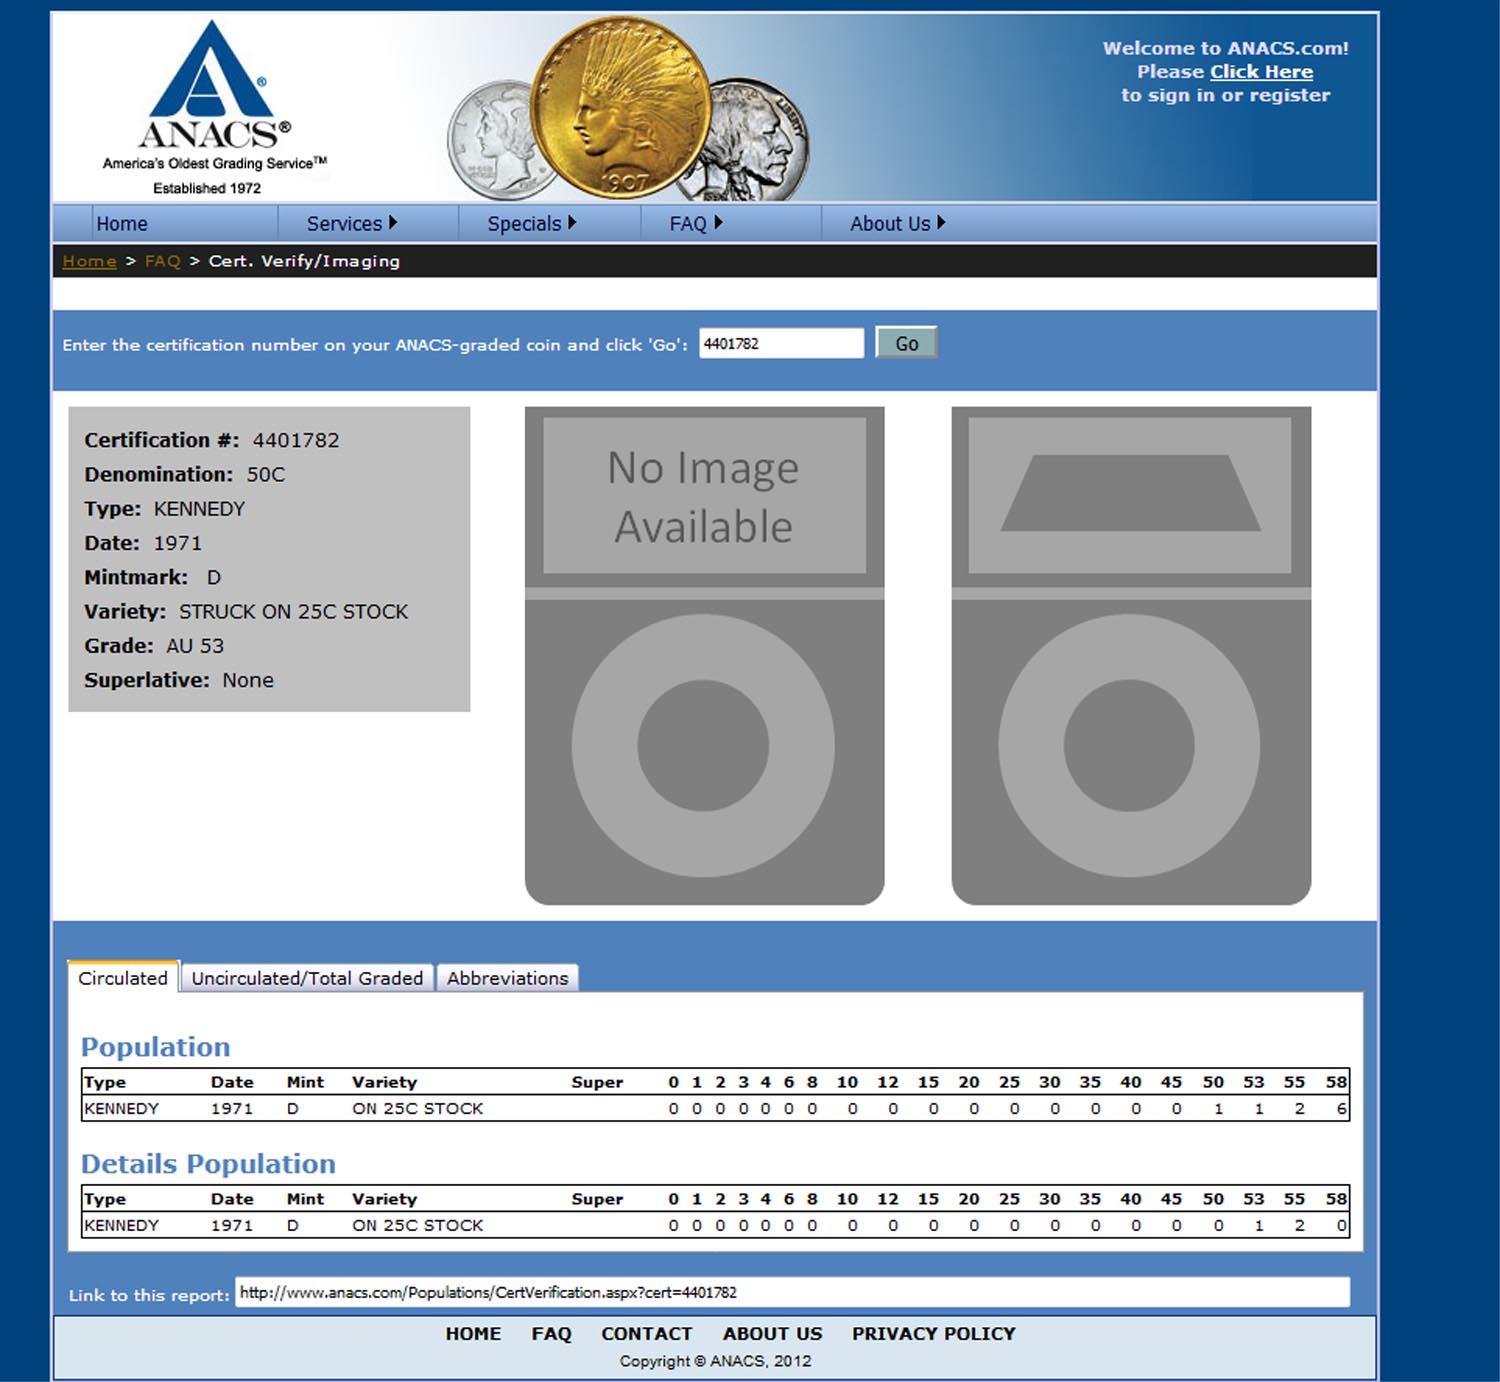Click the PRIVACY POLICY footer link

click(933, 1333)
